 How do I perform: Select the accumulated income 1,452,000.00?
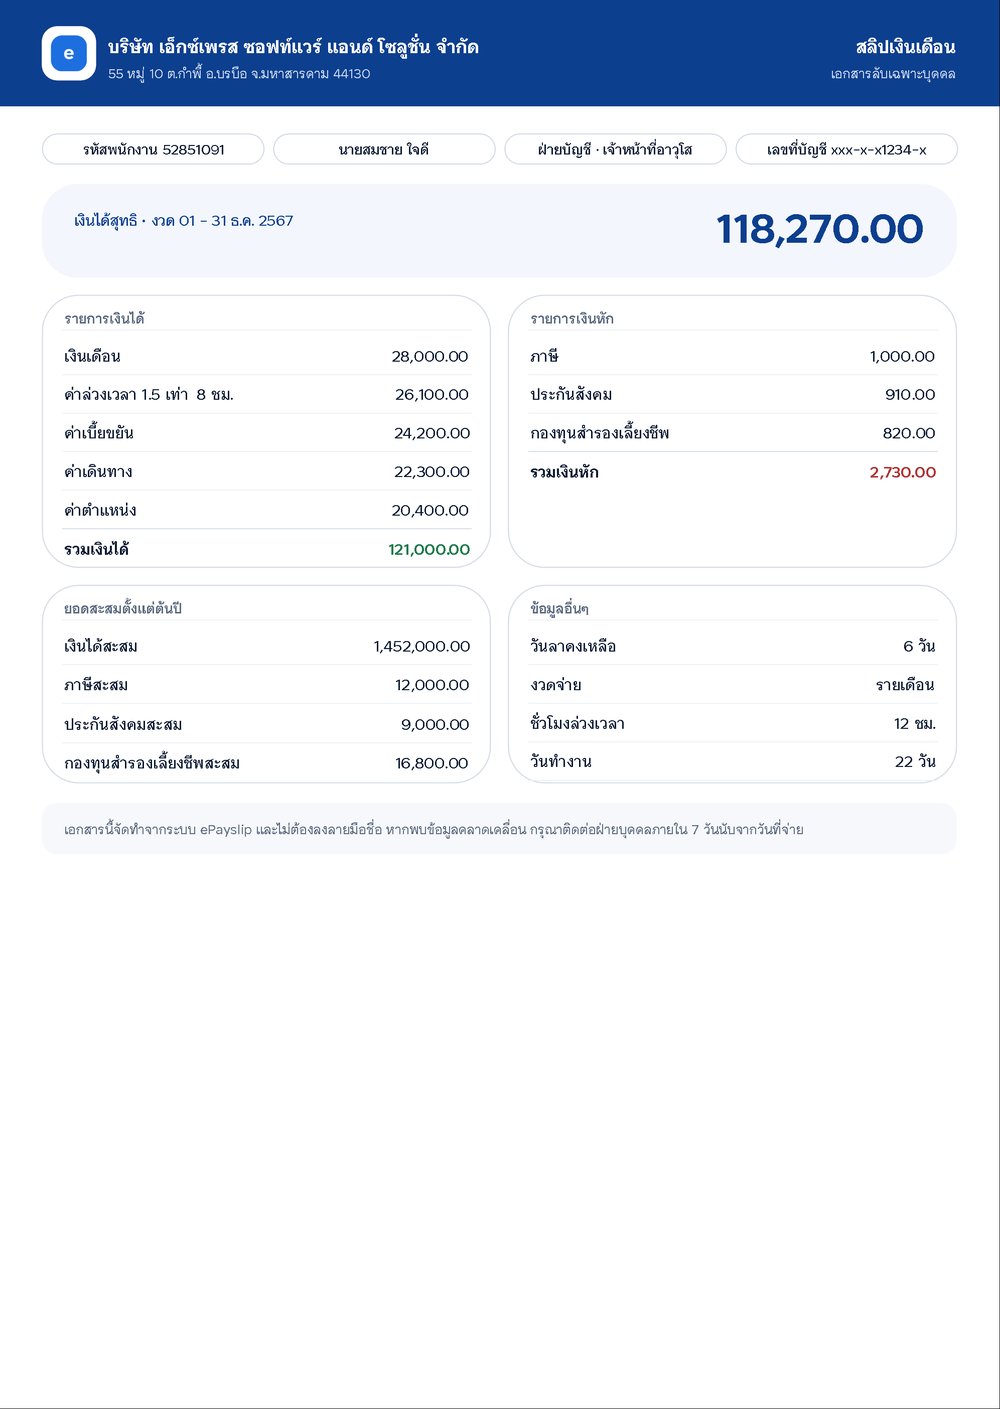pos(422,646)
